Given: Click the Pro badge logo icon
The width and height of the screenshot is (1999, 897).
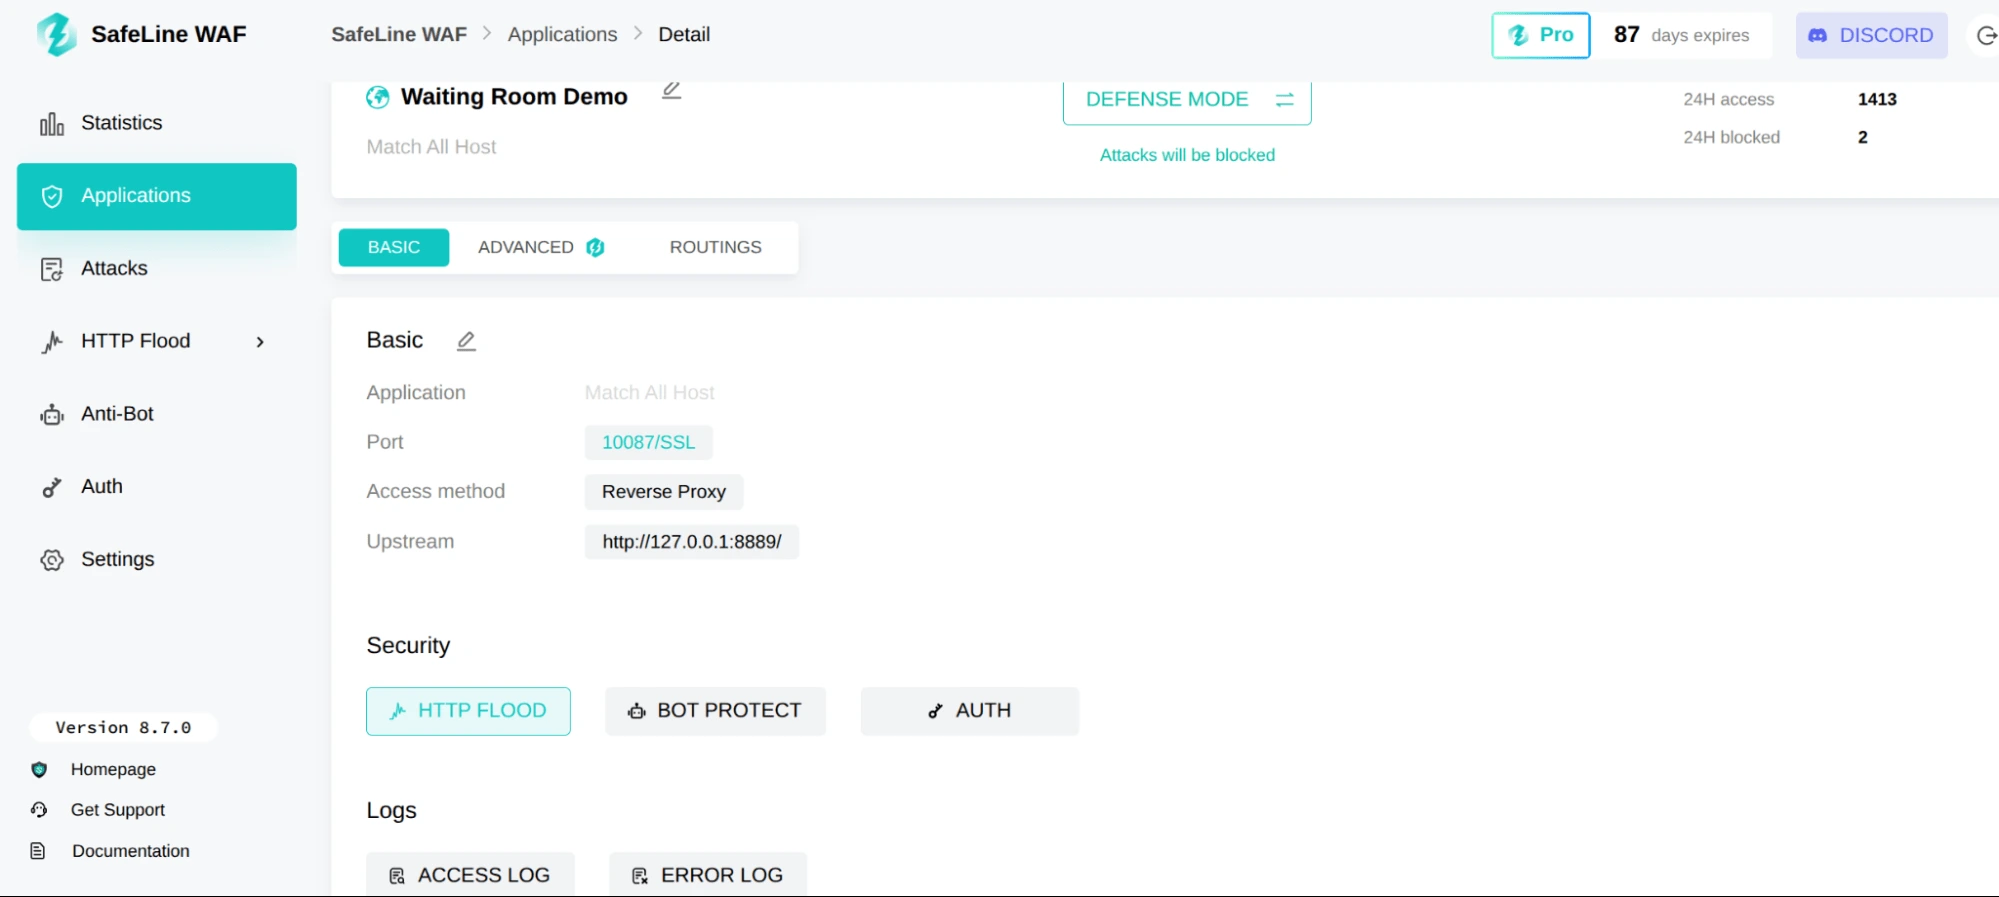Looking at the screenshot, I should point(1518,35).
